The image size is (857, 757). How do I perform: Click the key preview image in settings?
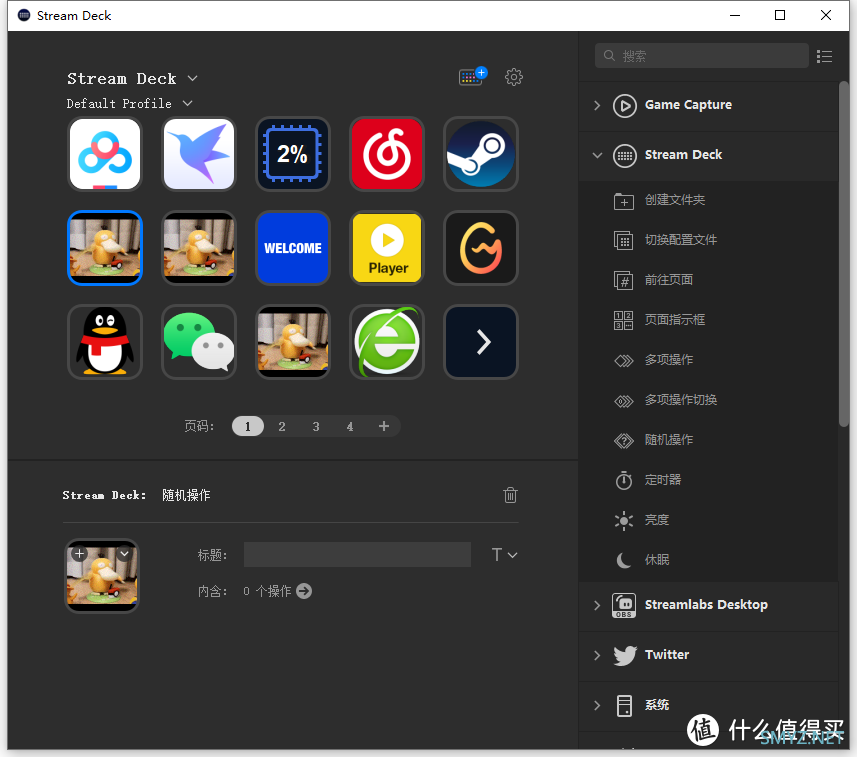102,576
